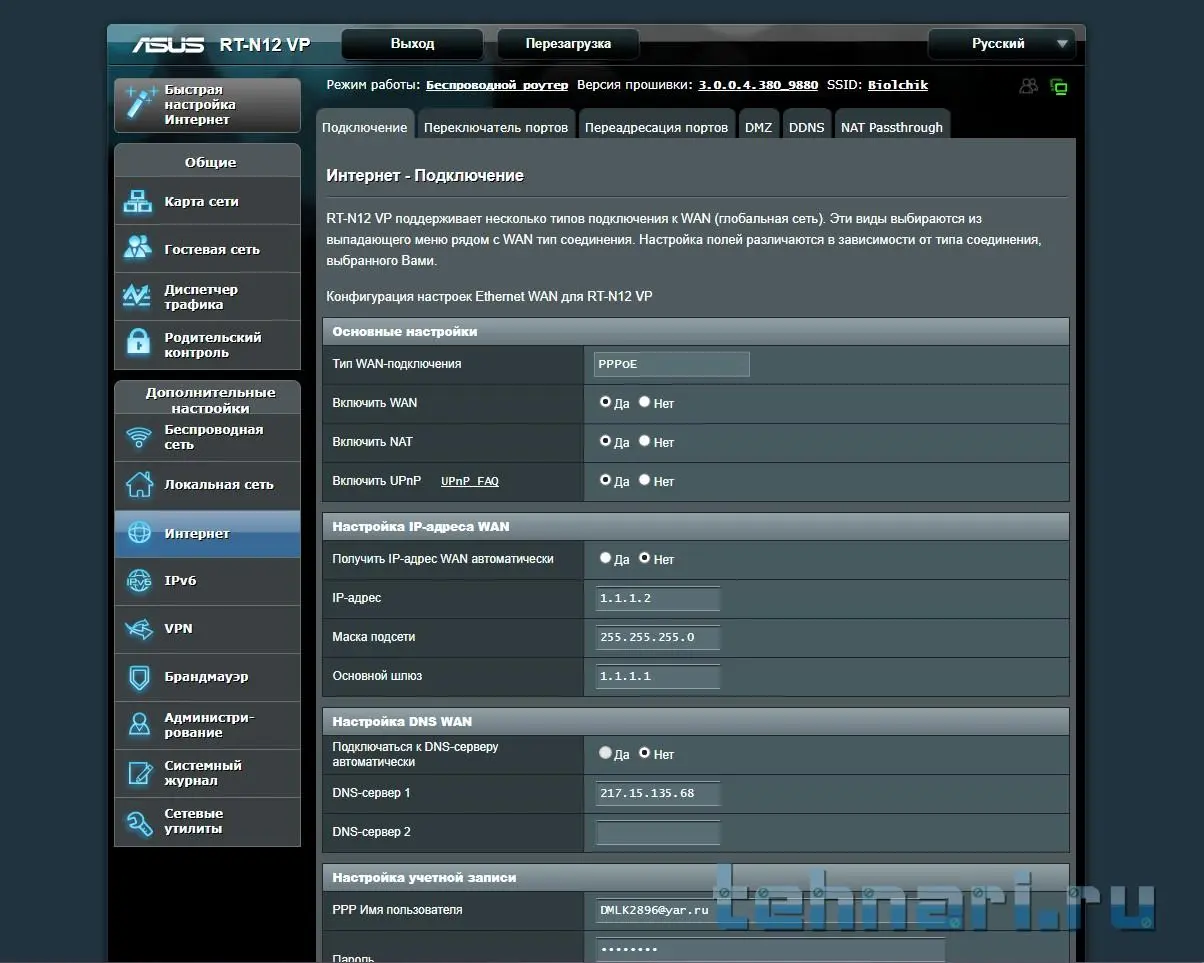The width and height of the screenshot is (1204, 963).
Task: Open the Biolchik SSID link
Action: [x=898, y=86]
